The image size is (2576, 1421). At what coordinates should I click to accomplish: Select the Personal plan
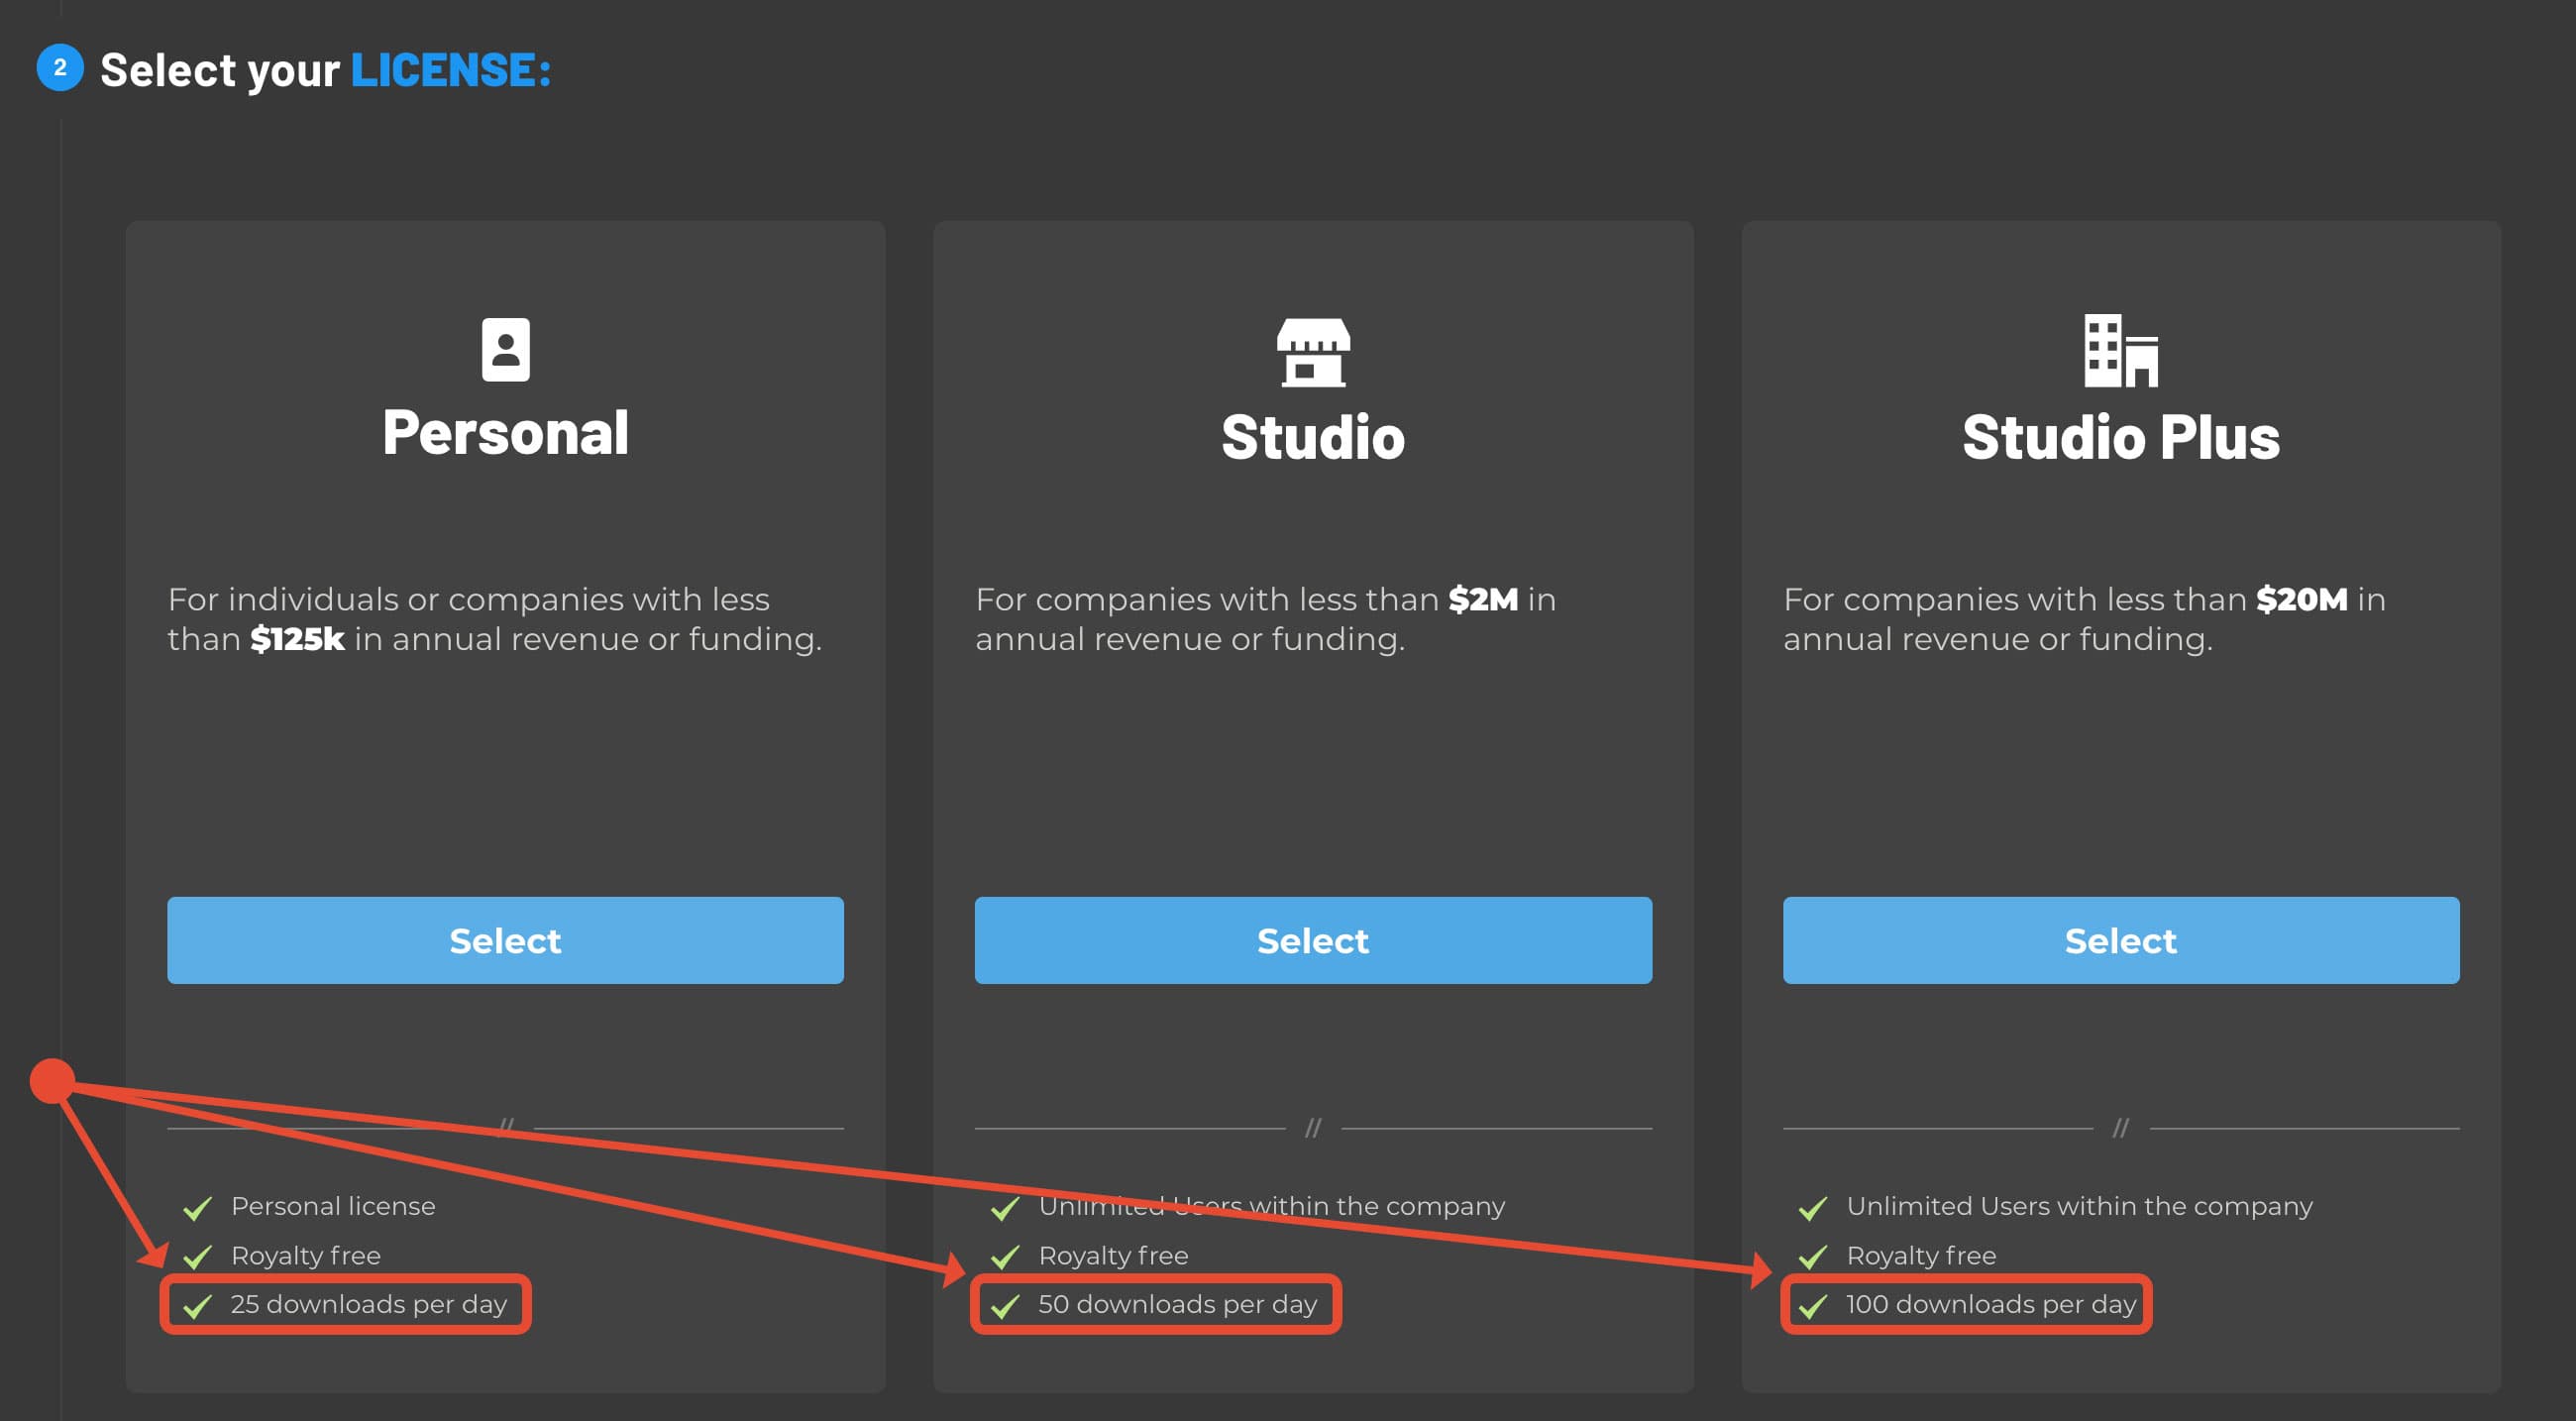pyautogui.click(x=505, y=940)
